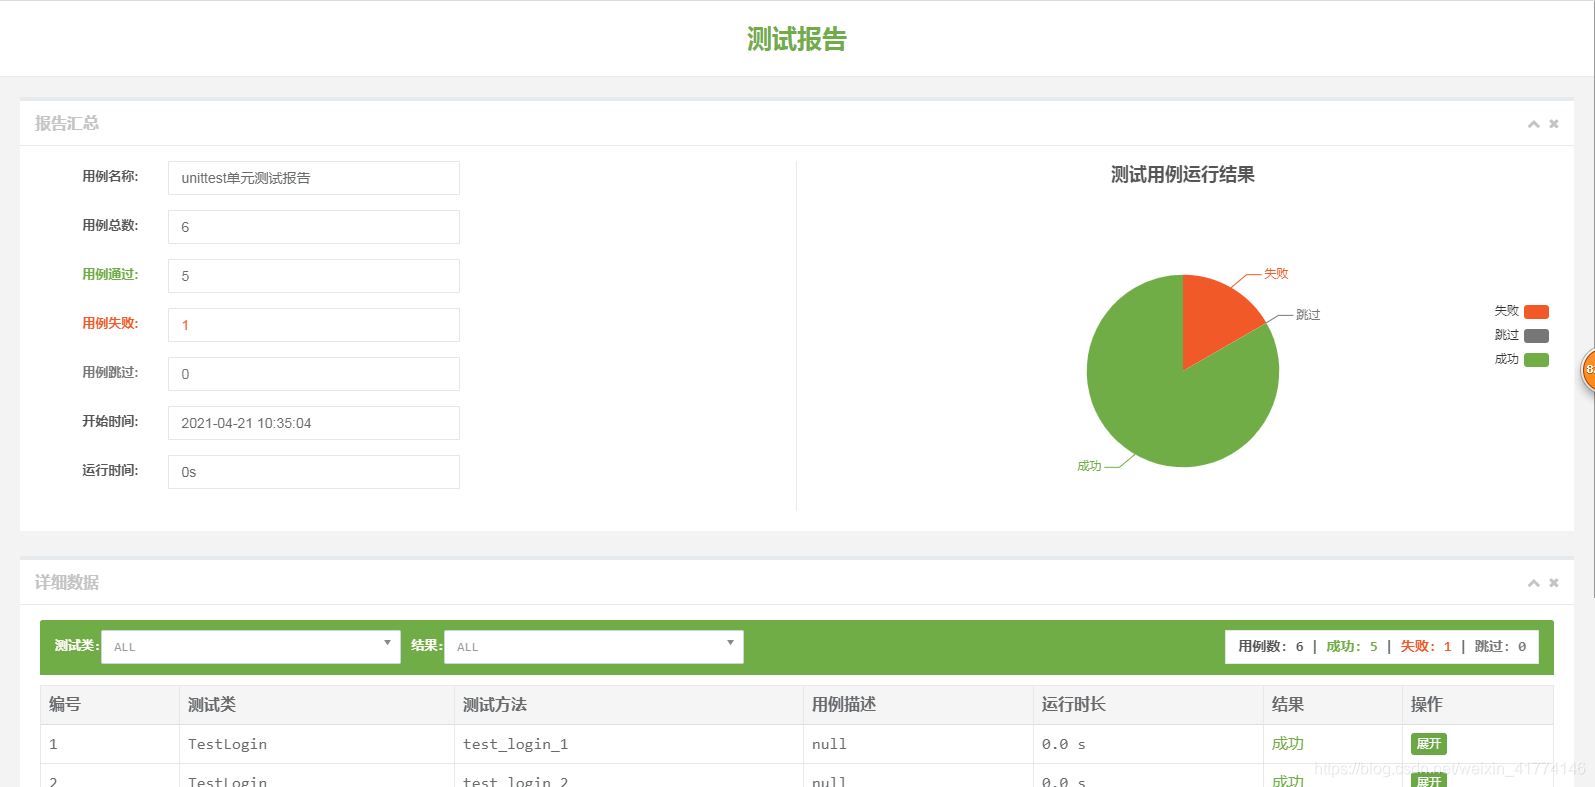
Task: Click the 跳过 label on pie chart
Action: [1308, 314]
